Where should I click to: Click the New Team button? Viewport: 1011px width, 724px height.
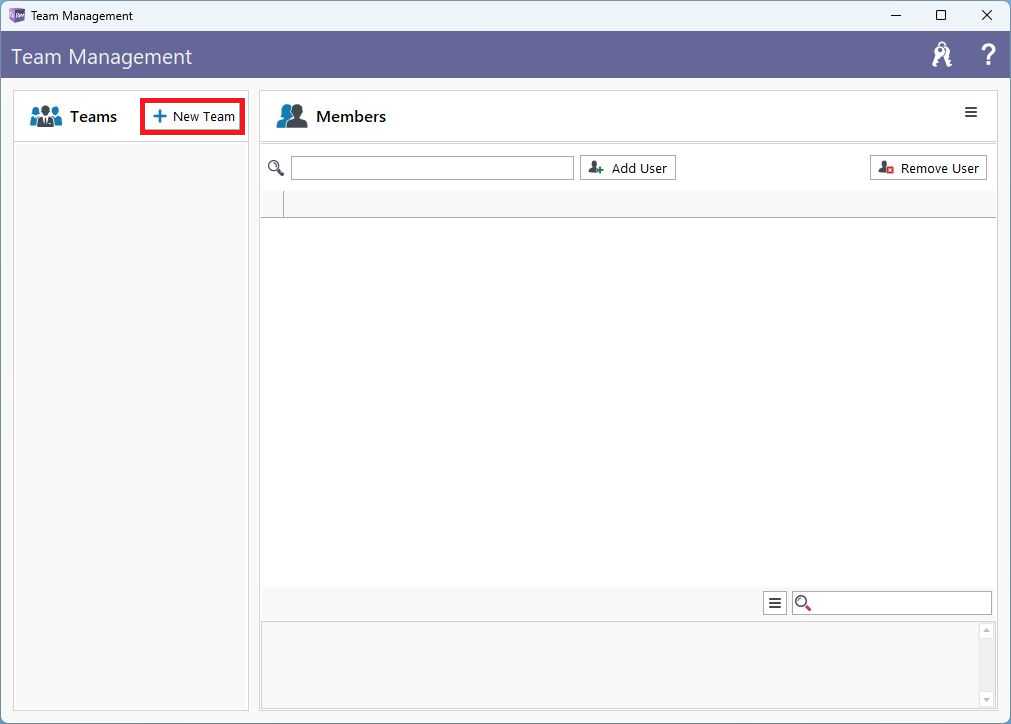193,117
